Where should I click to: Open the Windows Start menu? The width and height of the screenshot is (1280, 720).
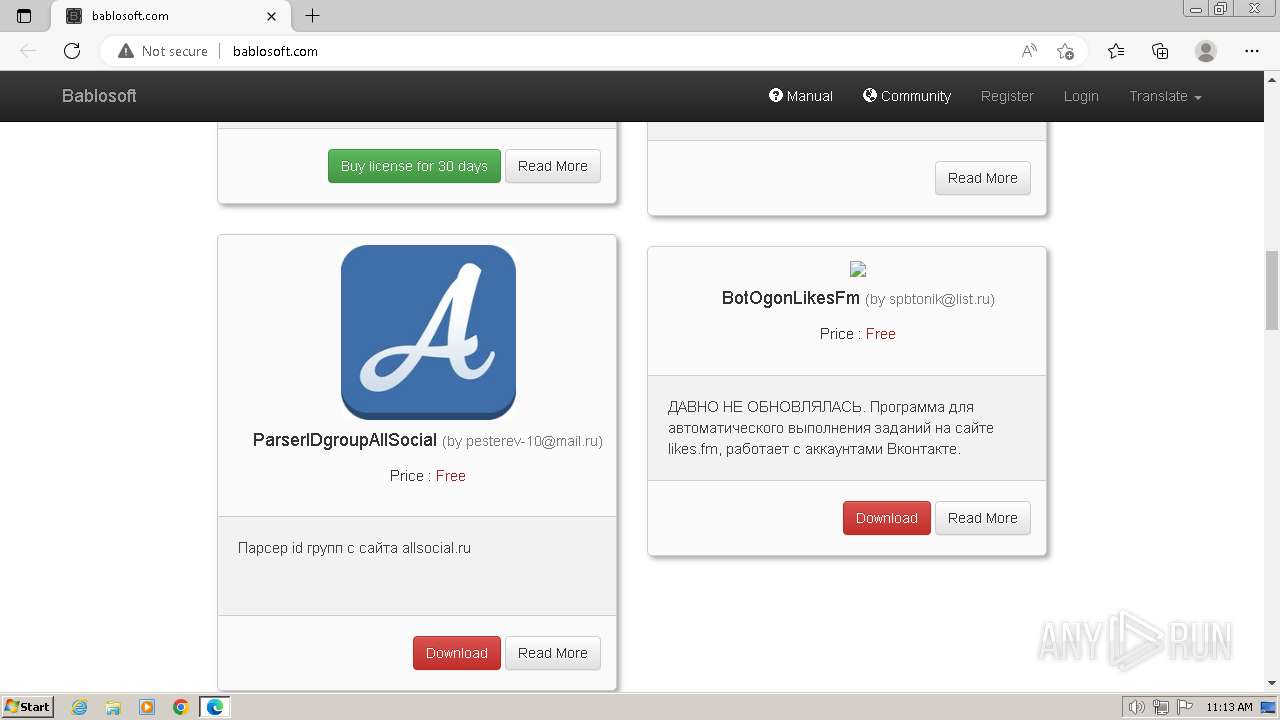(x=28, y=706)
